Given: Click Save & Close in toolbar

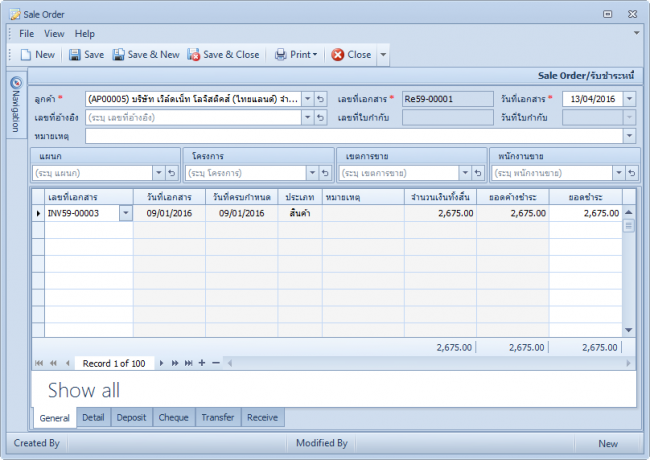Looking at the screenshot, I should click(x=223, y=55).
